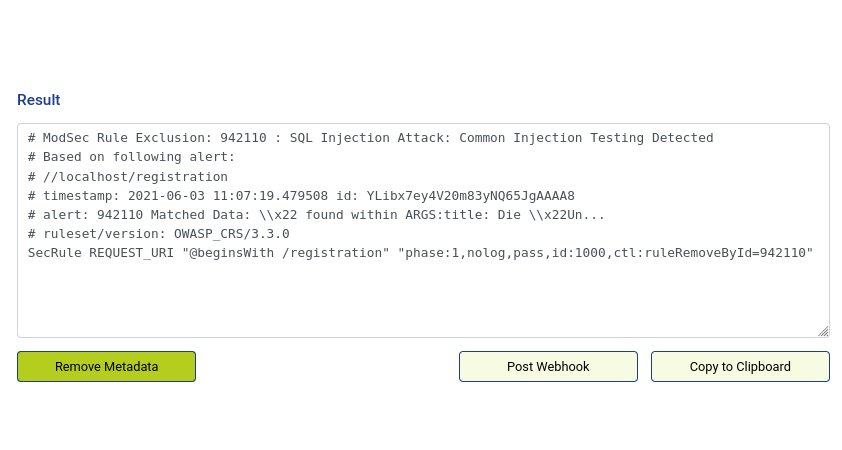This screenshot has width=842, height=450.
Task: Click 'Matched Data' in the alert line
Action: pos(197,215)
